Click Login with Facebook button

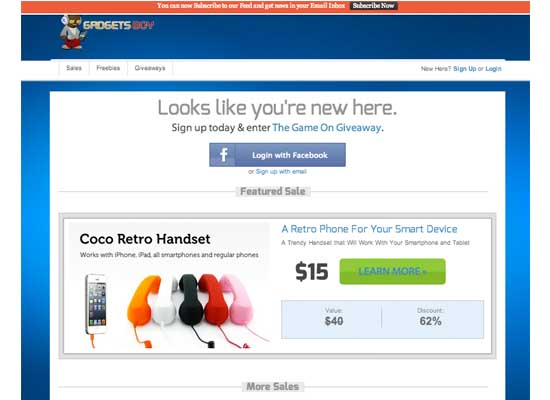tap(277, 155)
